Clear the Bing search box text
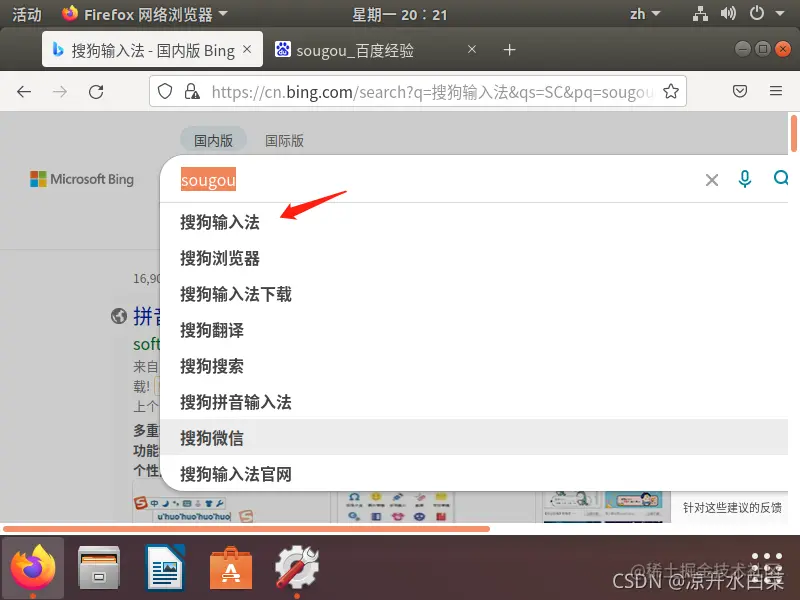Screen dimensions: 800x600 [712, 180]
